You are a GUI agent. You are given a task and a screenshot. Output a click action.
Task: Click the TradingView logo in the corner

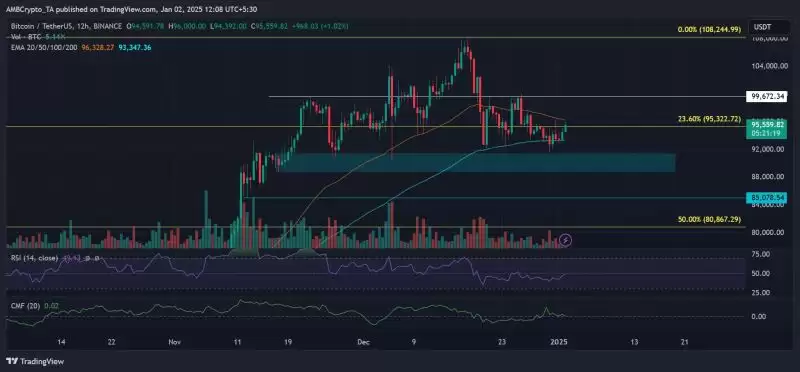pyautogui.click(x=35, y=362)
